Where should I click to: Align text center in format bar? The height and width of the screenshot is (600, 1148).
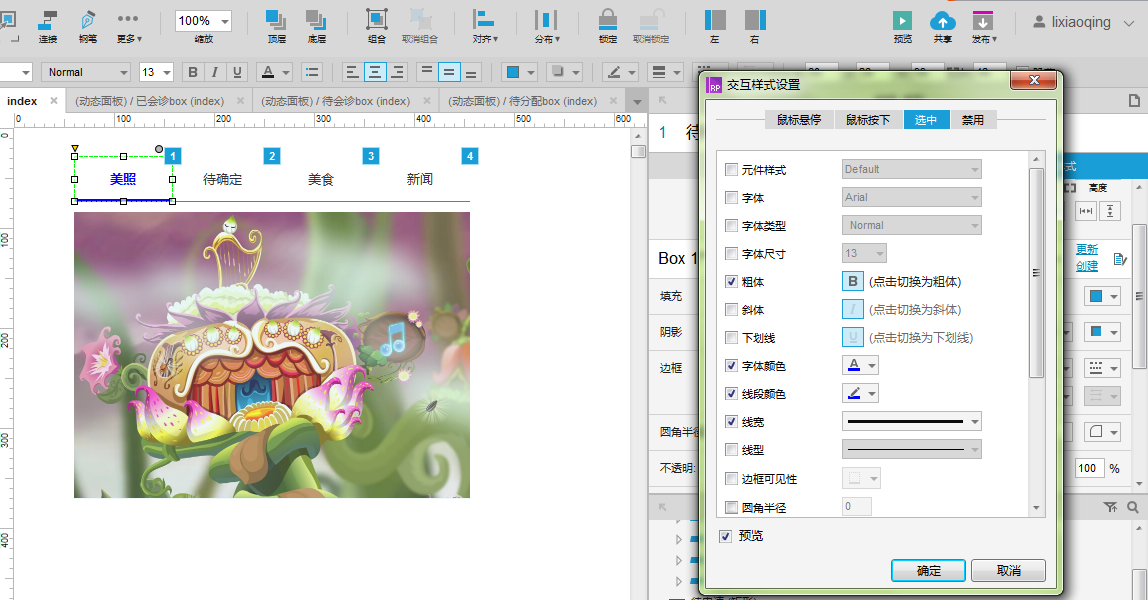point(375,72)
